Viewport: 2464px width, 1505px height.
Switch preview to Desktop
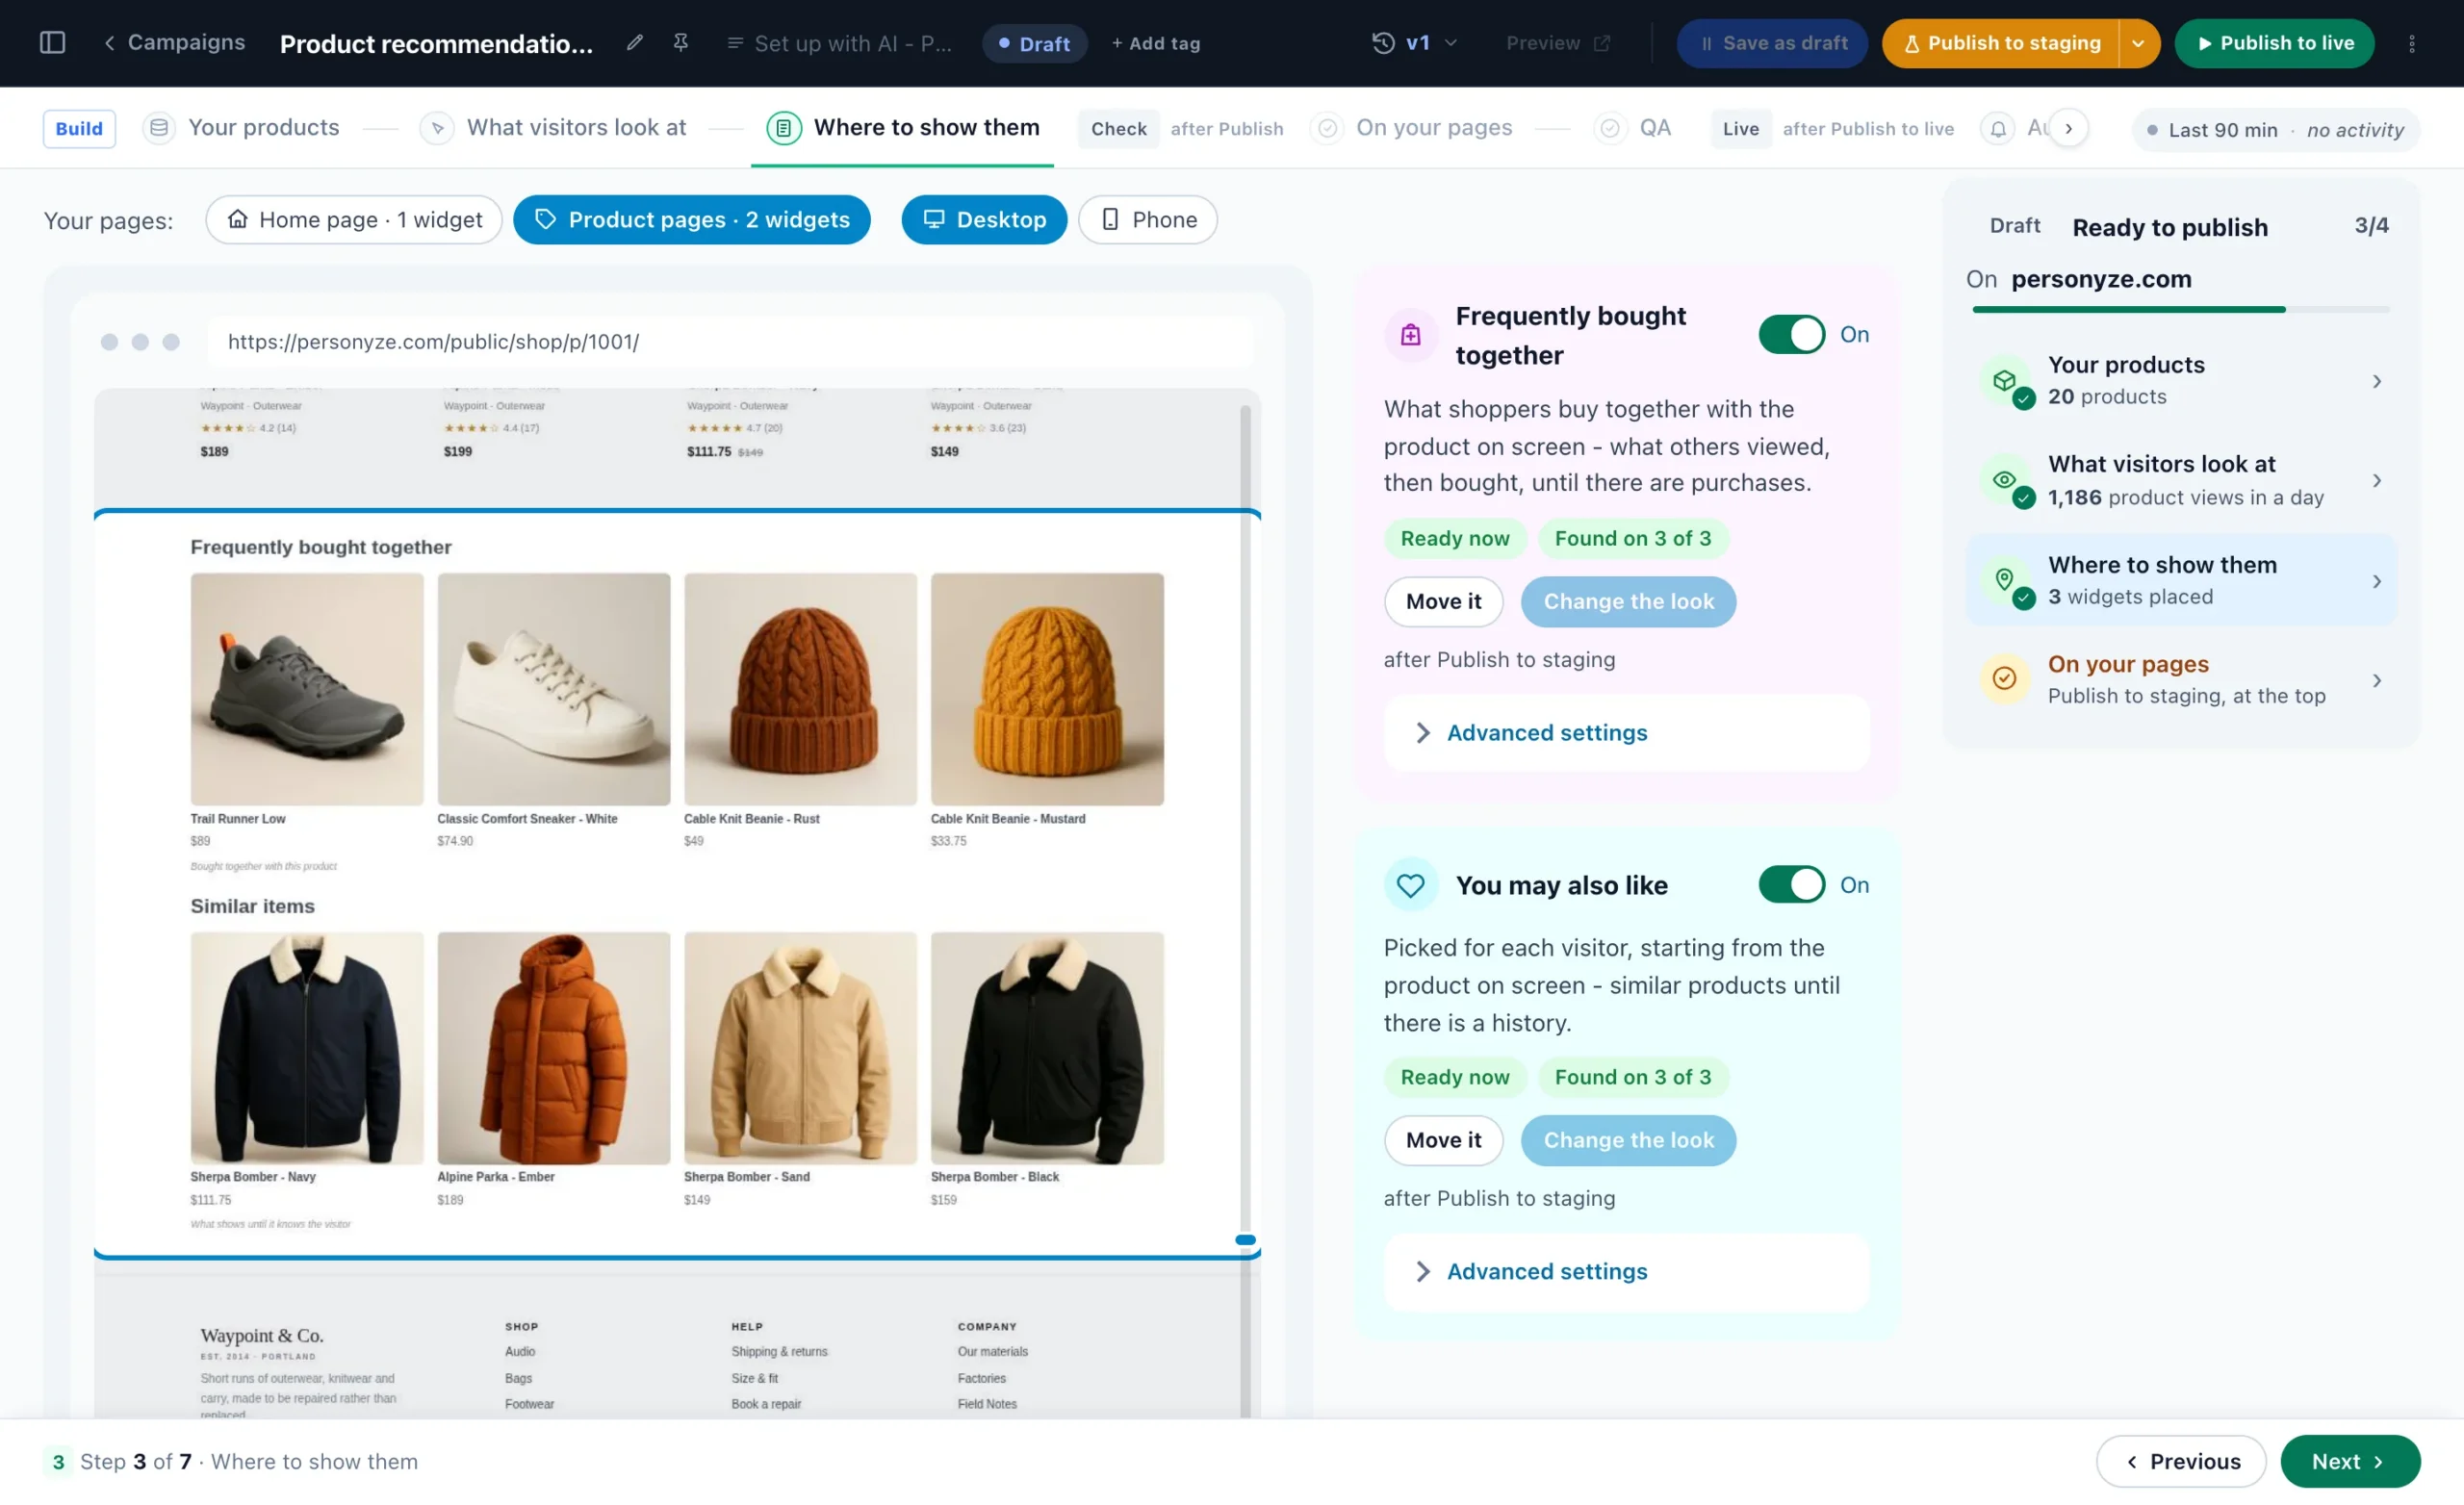tap(983, 219)
